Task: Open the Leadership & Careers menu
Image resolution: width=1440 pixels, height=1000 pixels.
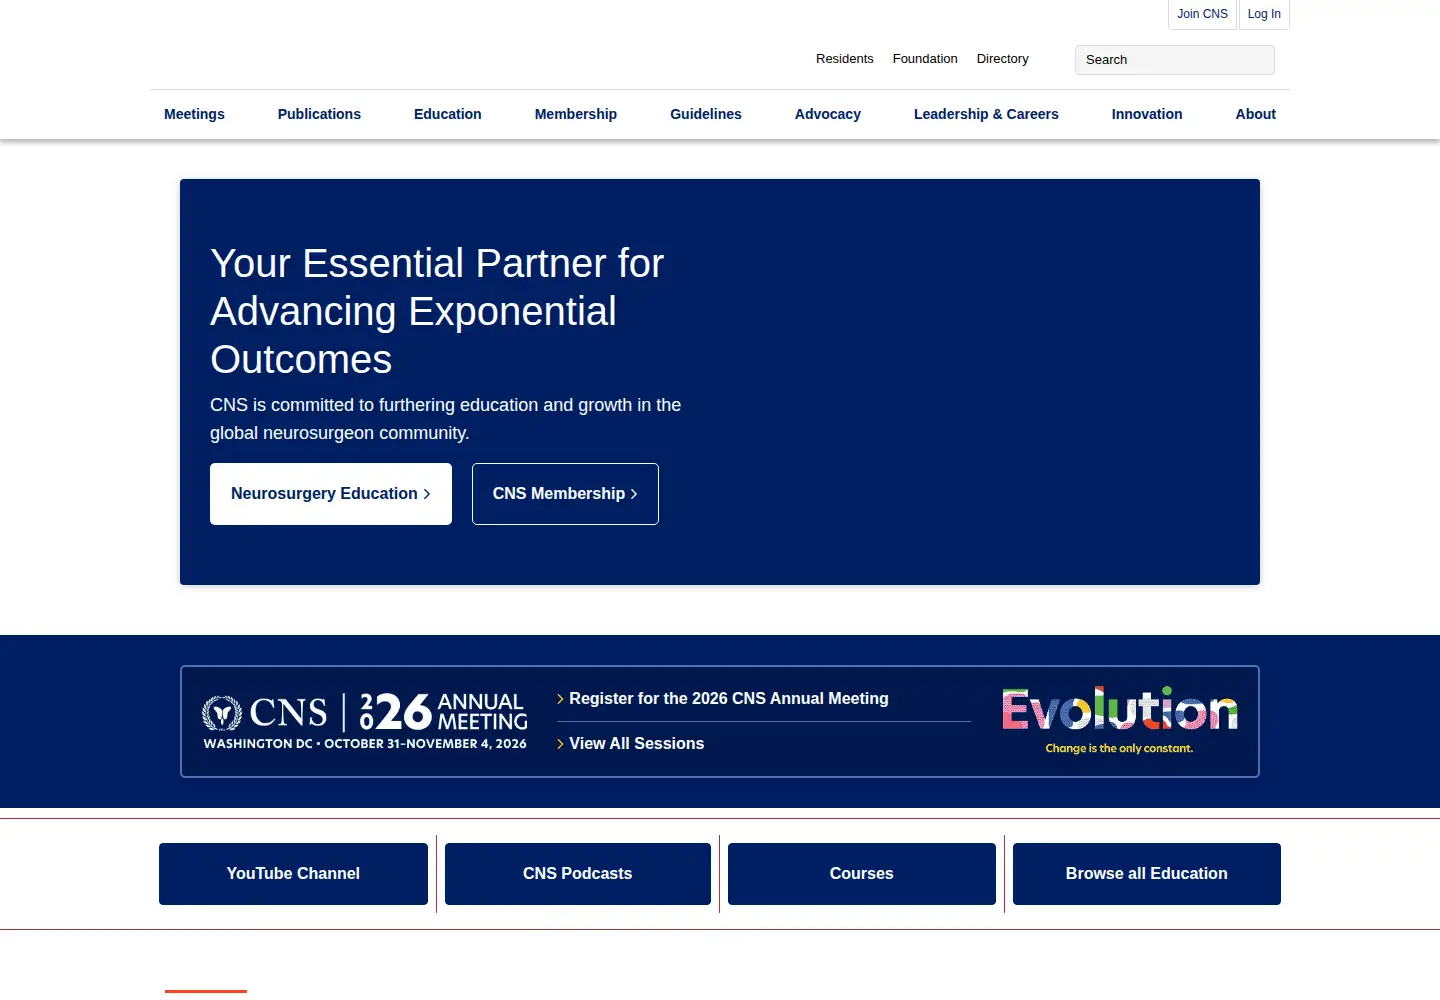Action: (x=986, y=114)
